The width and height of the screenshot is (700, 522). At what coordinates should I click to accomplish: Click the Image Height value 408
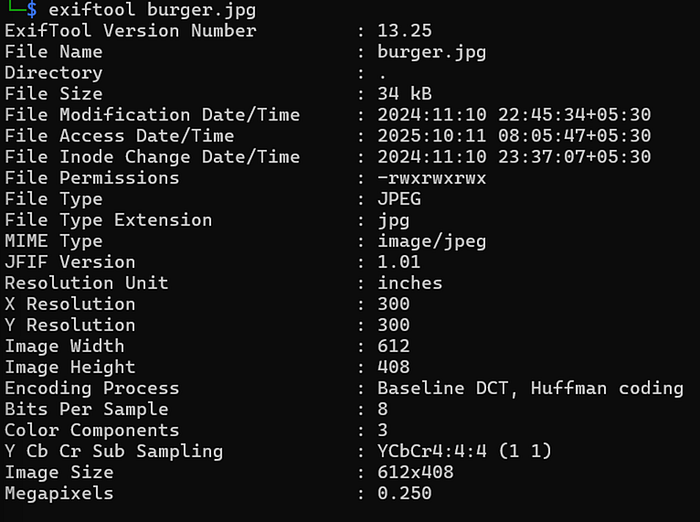(394, 367)
